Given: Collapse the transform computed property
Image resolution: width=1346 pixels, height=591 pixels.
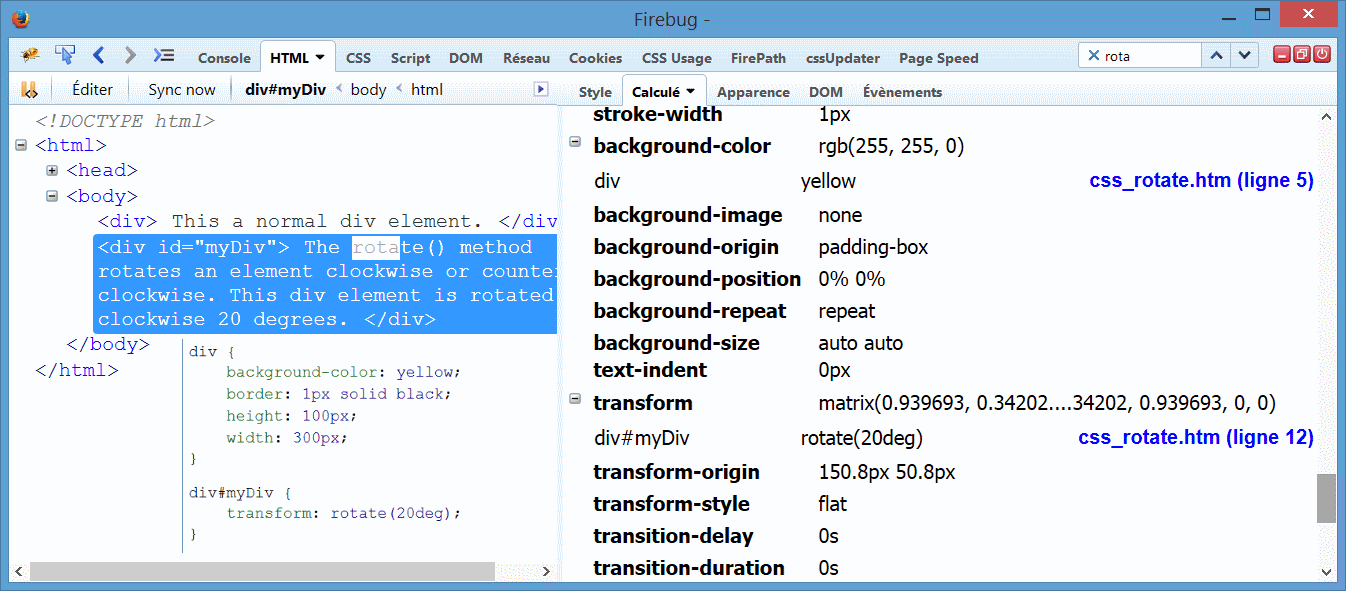Looking at the screenshot, I should point(575,399).
